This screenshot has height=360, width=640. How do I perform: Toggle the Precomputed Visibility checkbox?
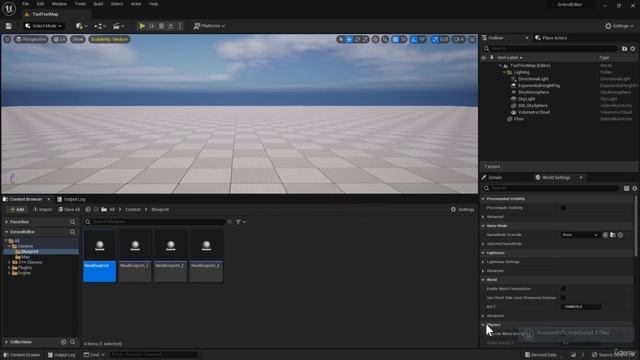563,208
